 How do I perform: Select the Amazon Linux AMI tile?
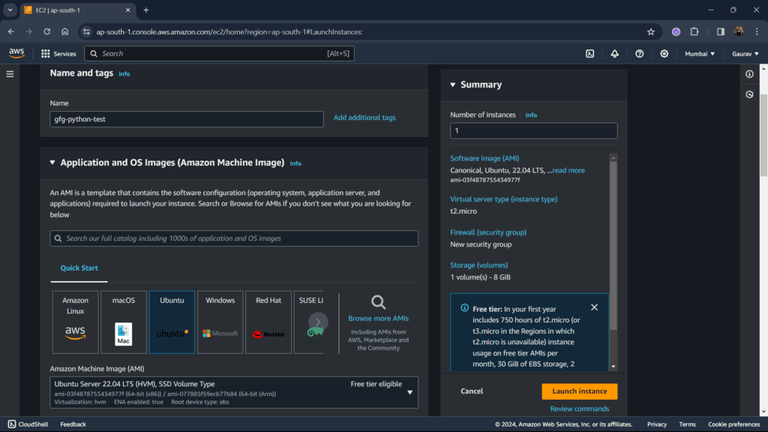point(75,322)
